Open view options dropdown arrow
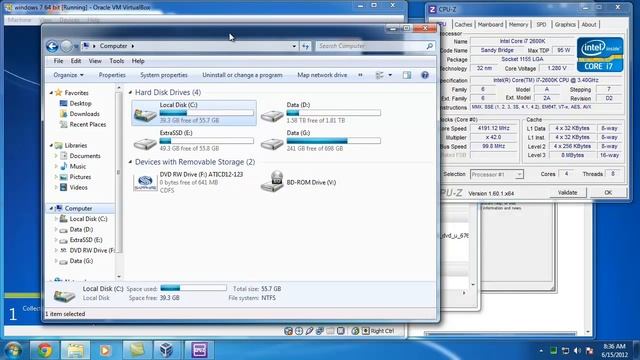The image size is (640, 360). (390, 75)
